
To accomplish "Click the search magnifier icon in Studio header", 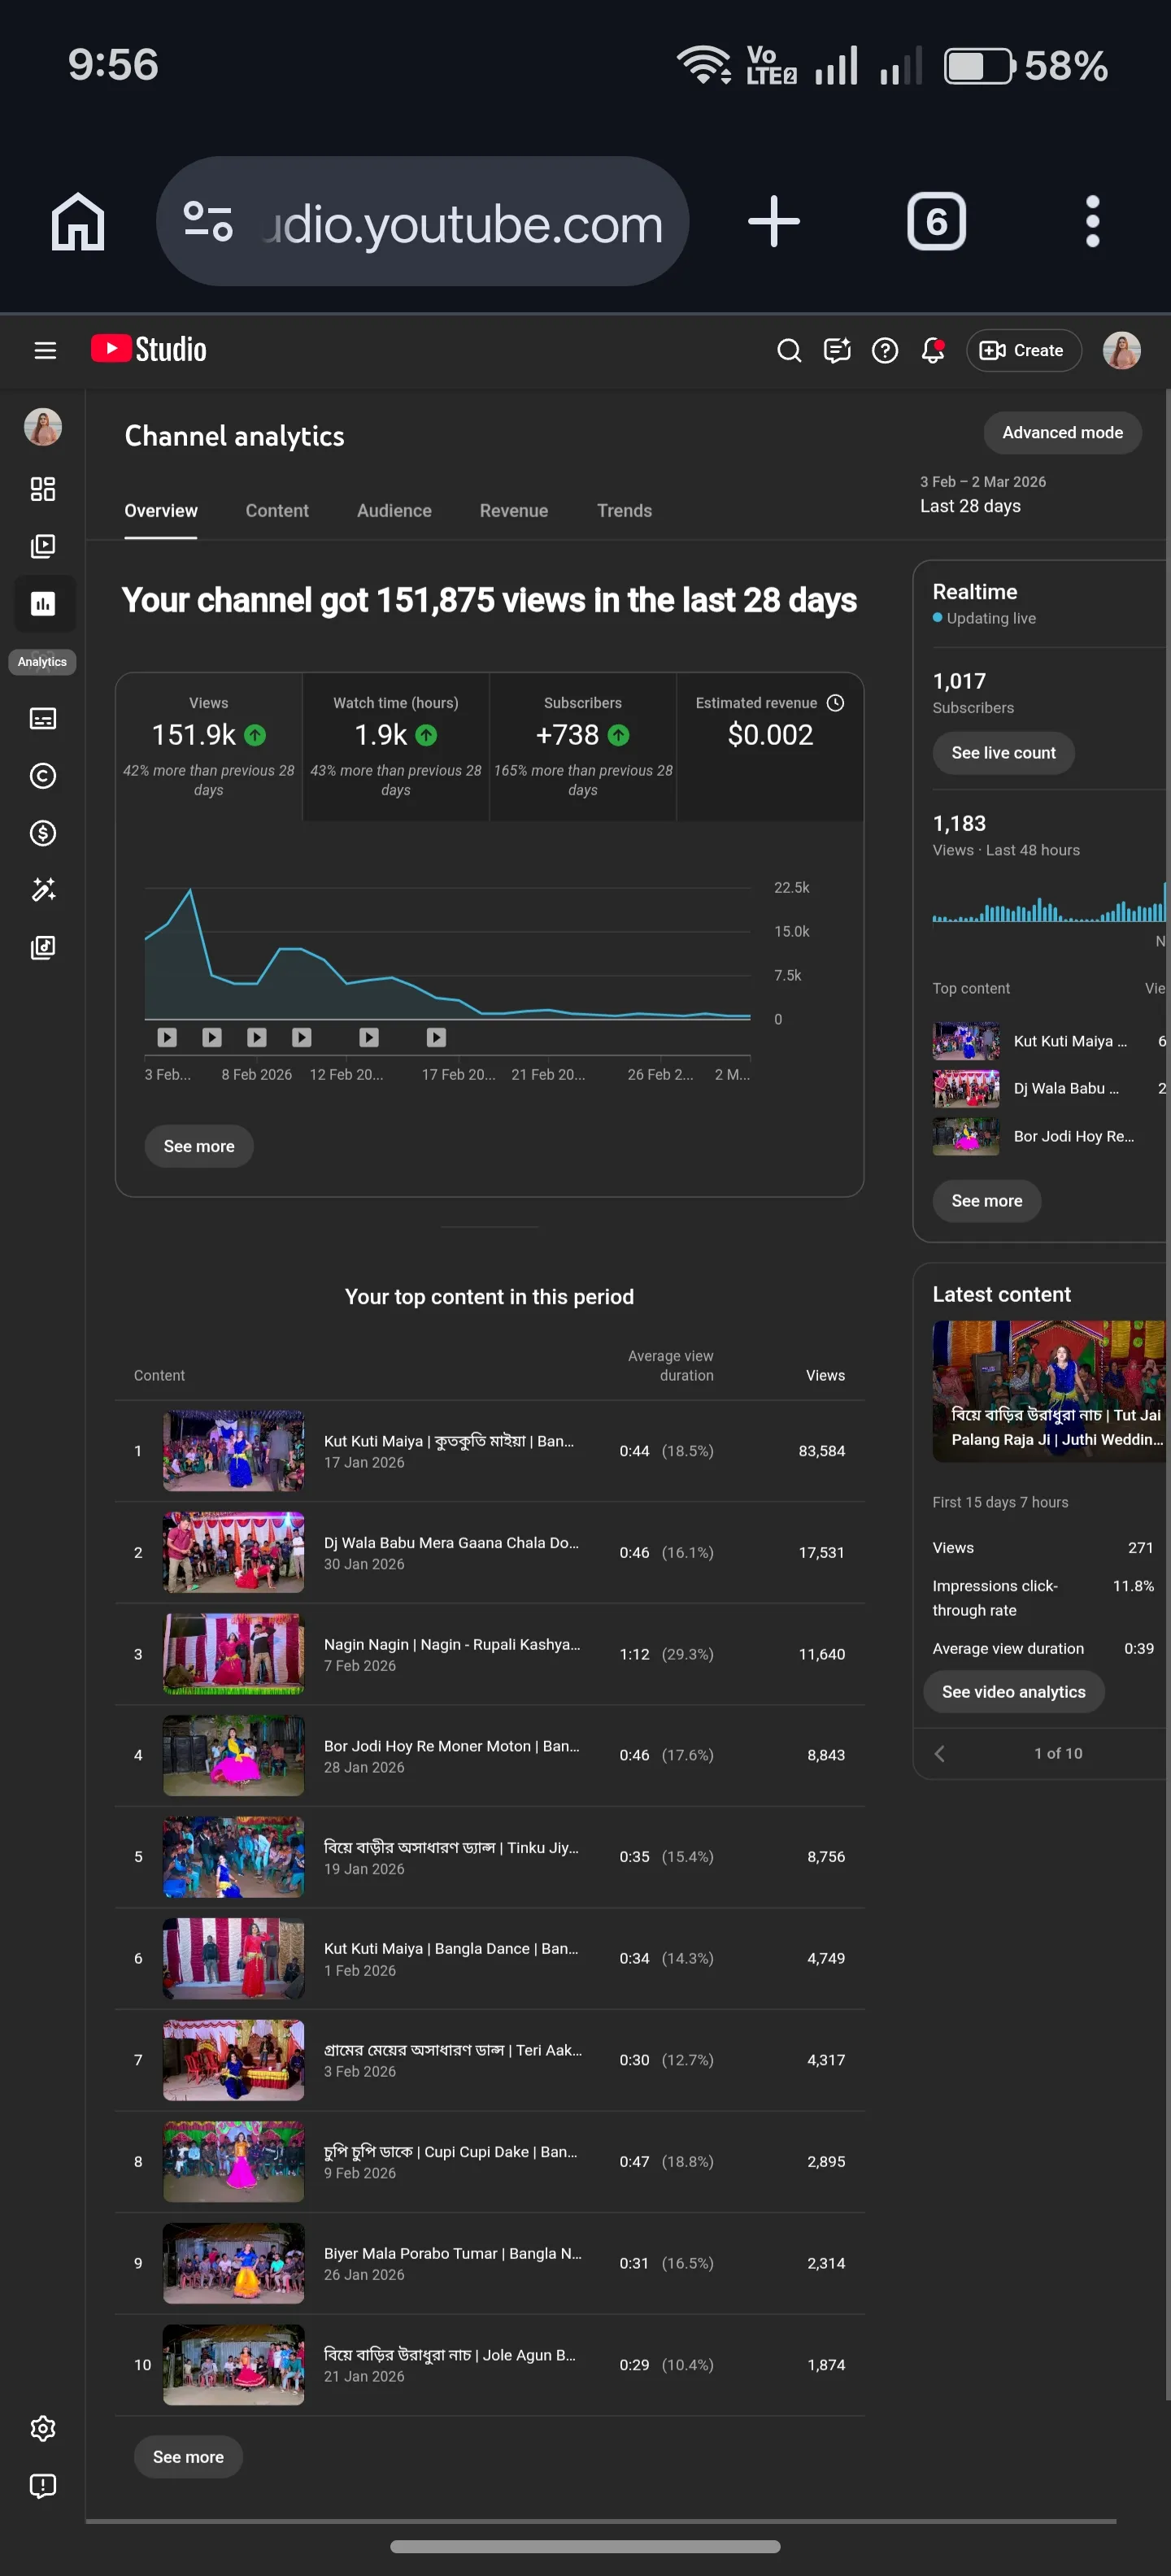I will pyautogui.click(x=789, y=350).
